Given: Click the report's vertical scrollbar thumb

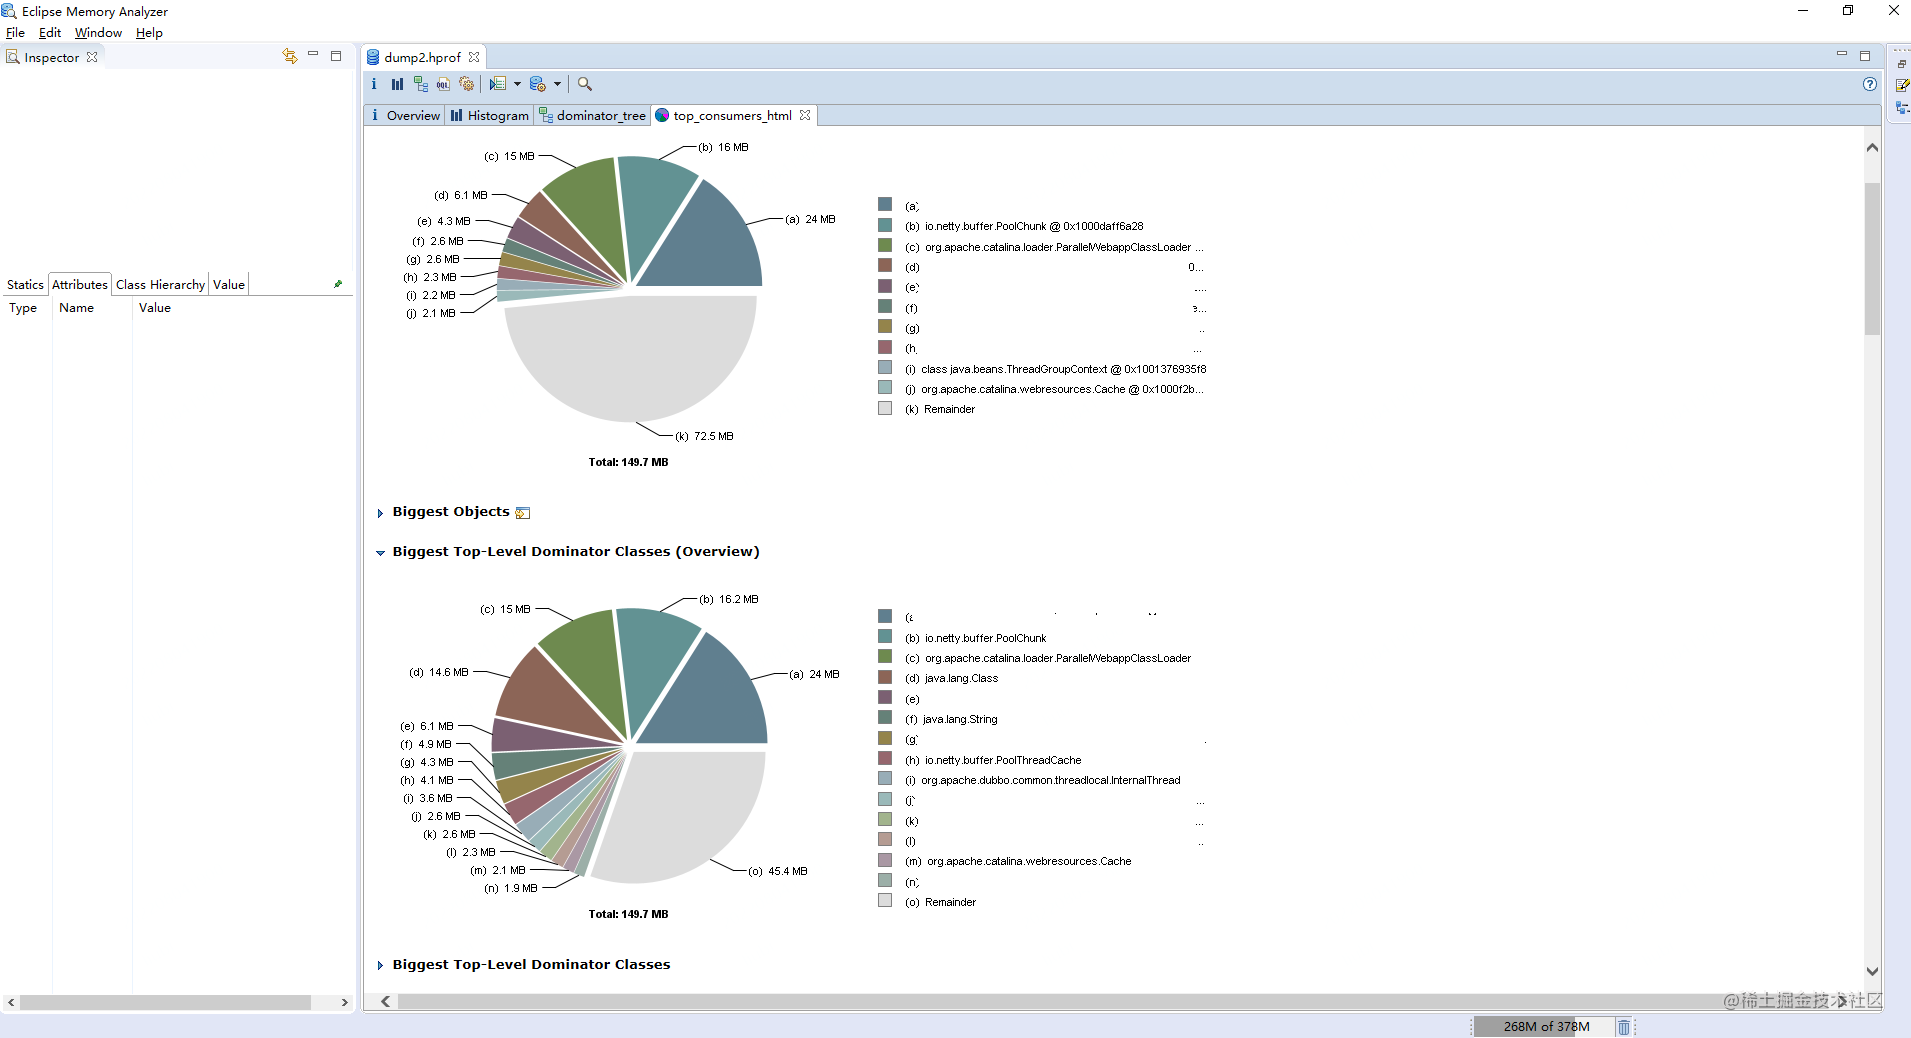Looking at the screenshot, I should [x=1872, y=258].
